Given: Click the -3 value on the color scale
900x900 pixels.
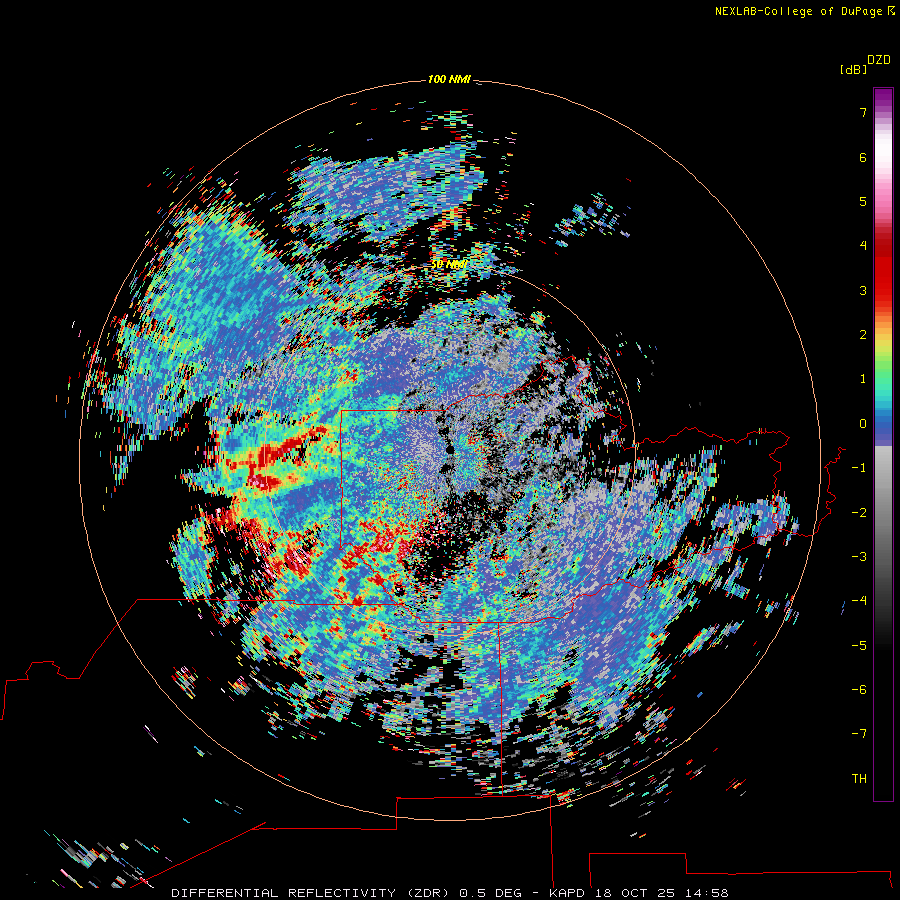Looking at the screenshot, I should pyautogui.click(x=859, y=557).
